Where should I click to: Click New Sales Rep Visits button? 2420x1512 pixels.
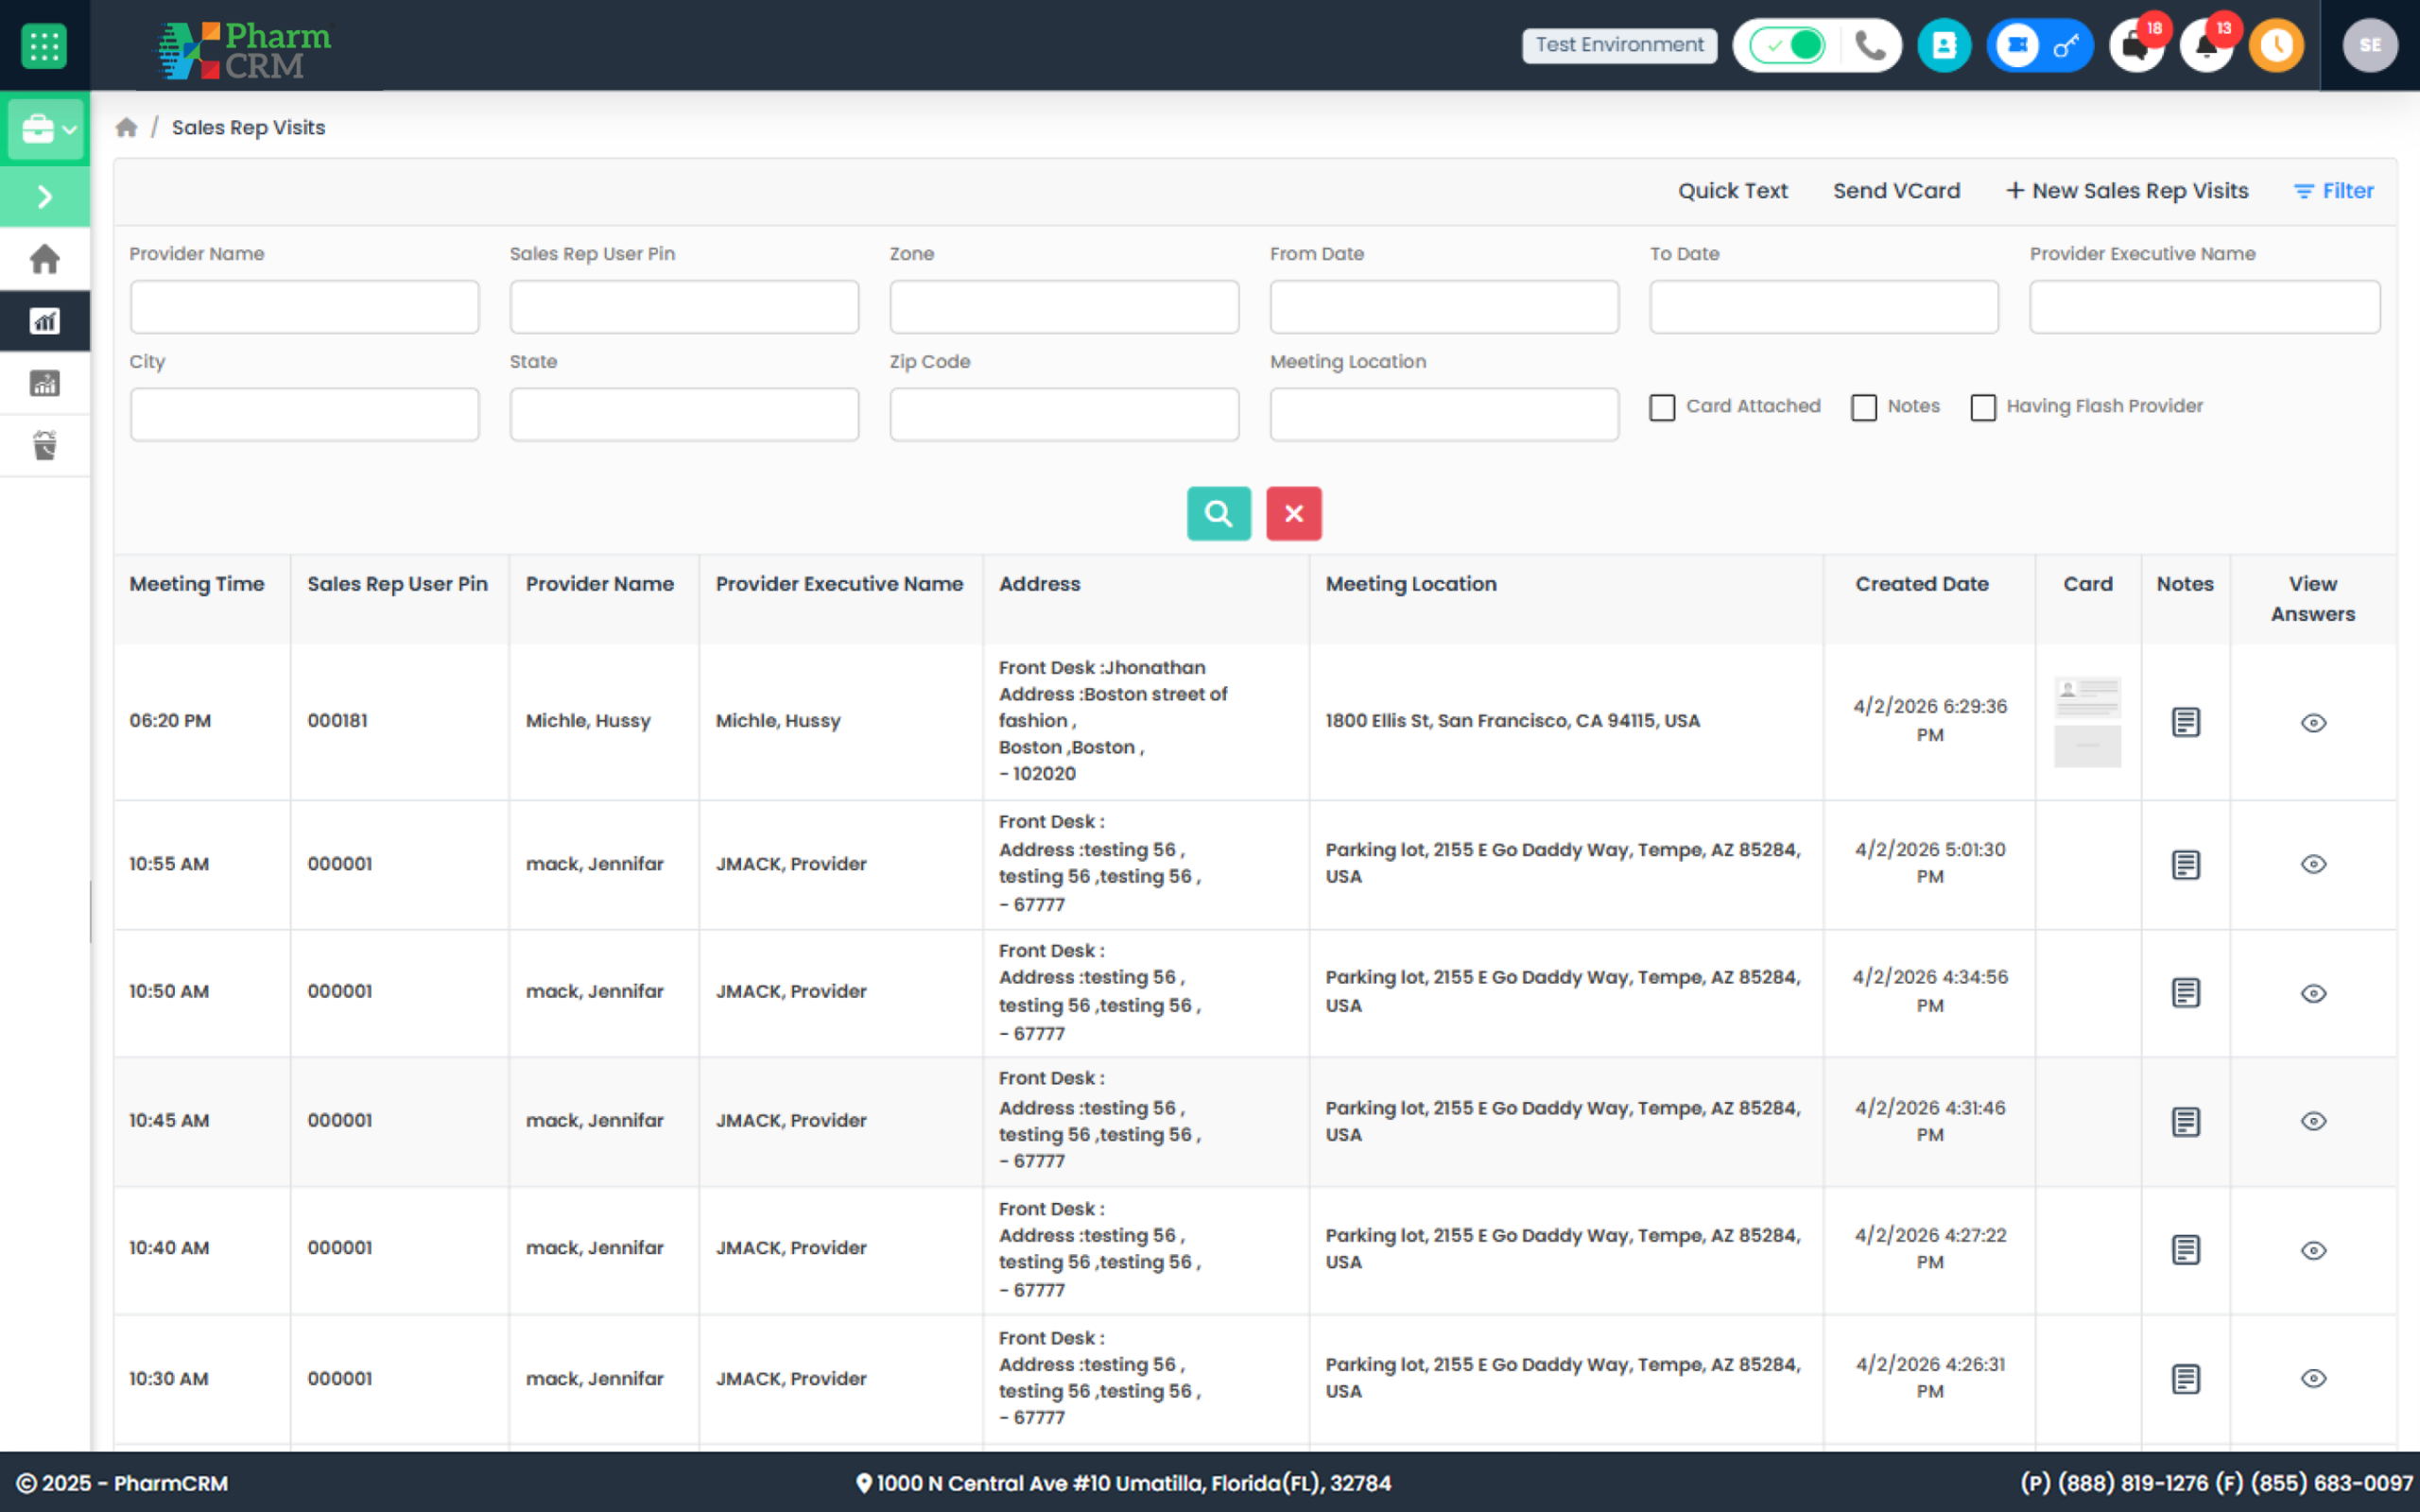[2127, 191]
